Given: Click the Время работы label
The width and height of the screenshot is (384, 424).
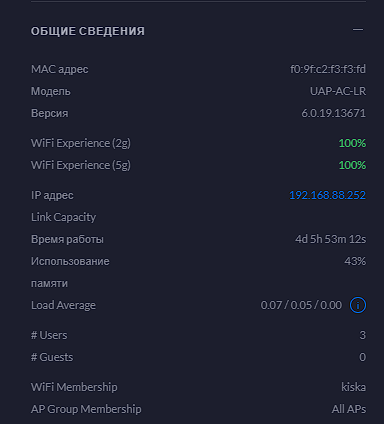Looking at the screenshot, I should pos(67,239).
